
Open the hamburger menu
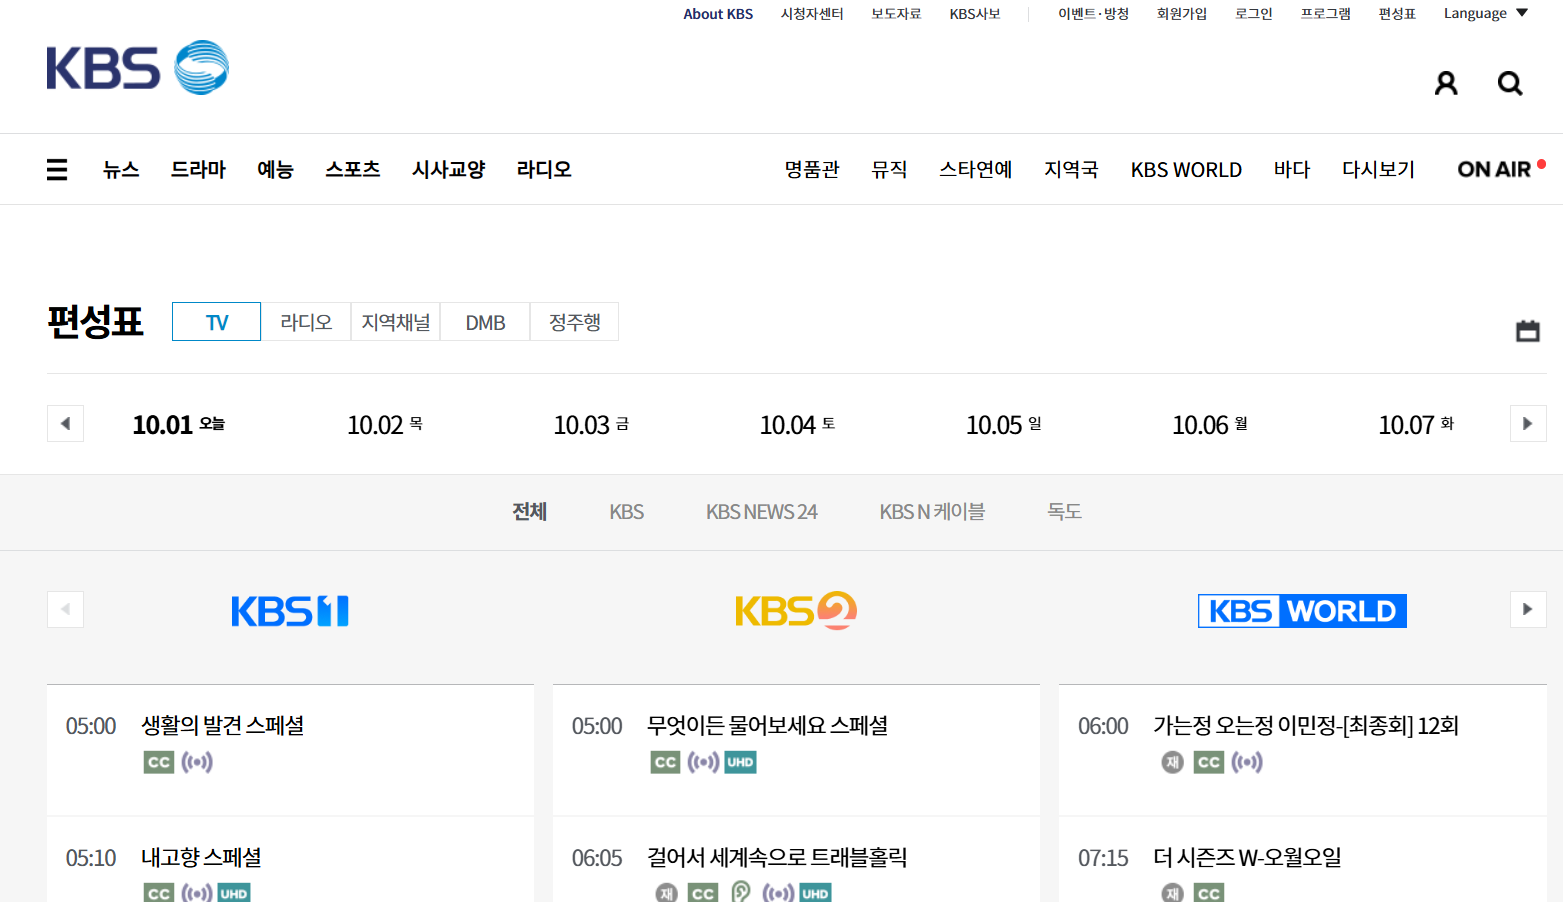[57, 170]
